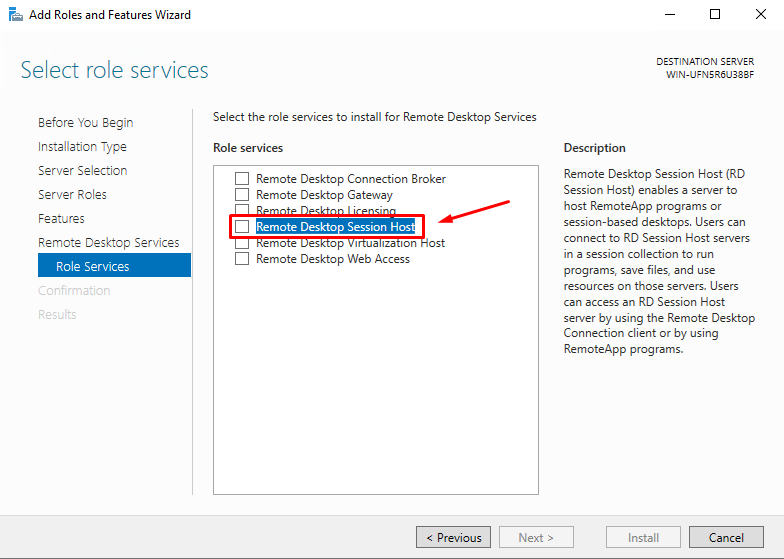Maximize the wizard window
Viewport: 784px width, 559px height.
pos(715,15)
